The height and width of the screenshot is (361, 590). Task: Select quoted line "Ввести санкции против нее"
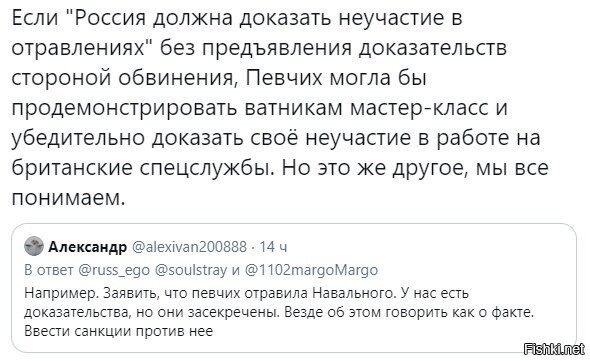click(x=119, y=331)
